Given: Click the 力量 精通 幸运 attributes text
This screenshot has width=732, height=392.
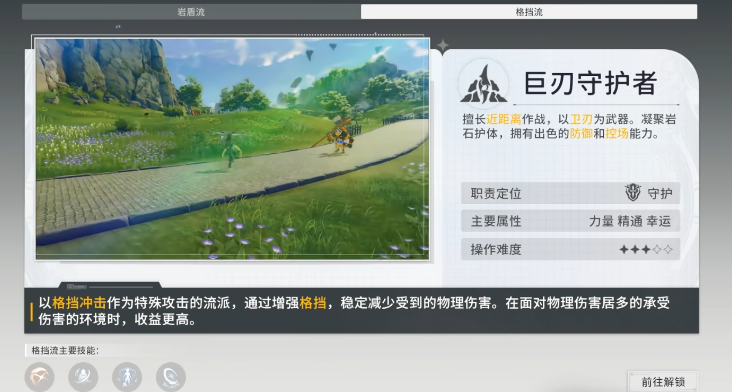Looking at the screenshot, I should tap(630, 221).
